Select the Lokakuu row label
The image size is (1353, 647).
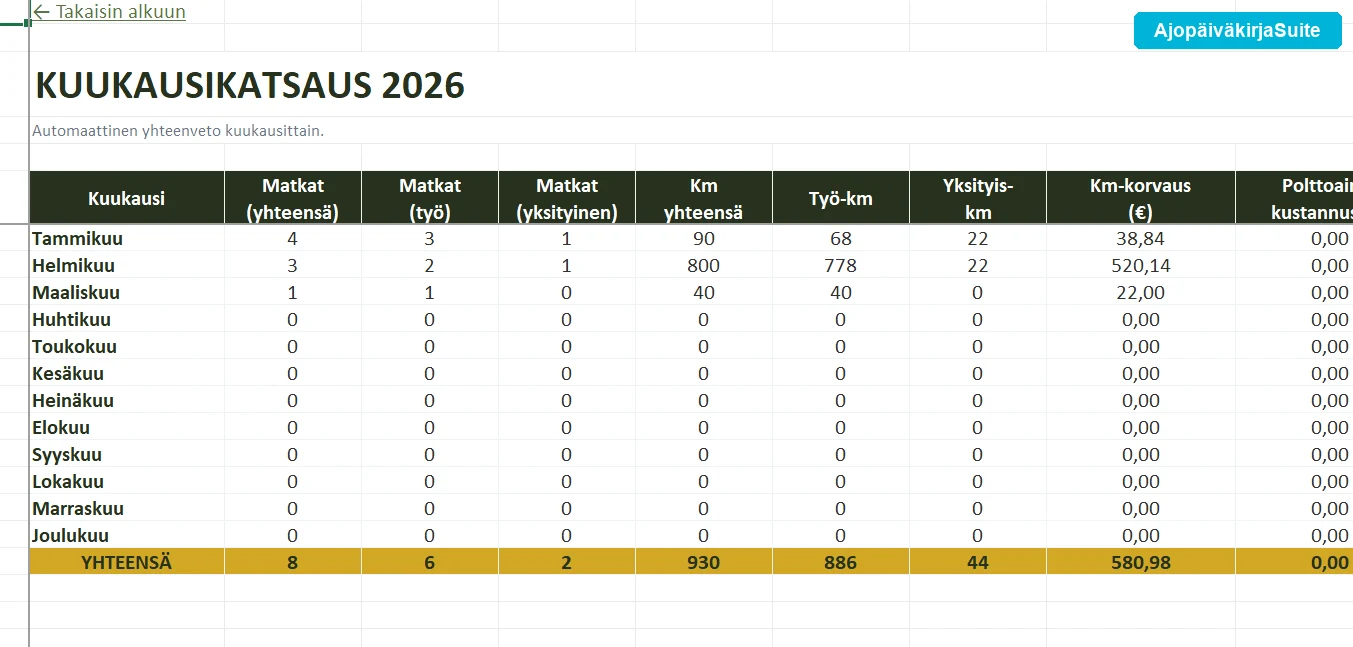point(68,482)
